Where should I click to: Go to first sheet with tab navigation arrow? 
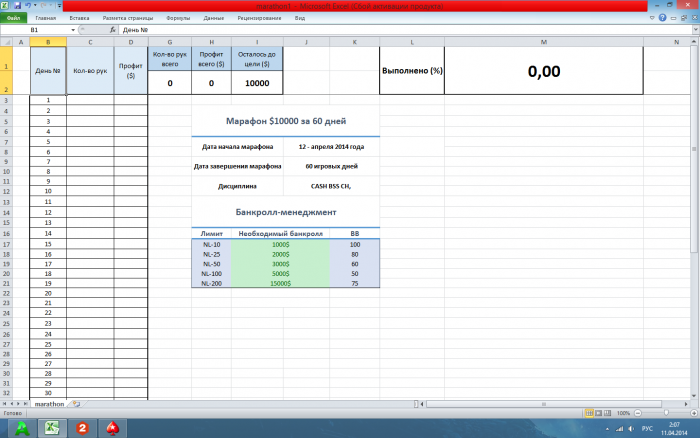tap(5, 404)
